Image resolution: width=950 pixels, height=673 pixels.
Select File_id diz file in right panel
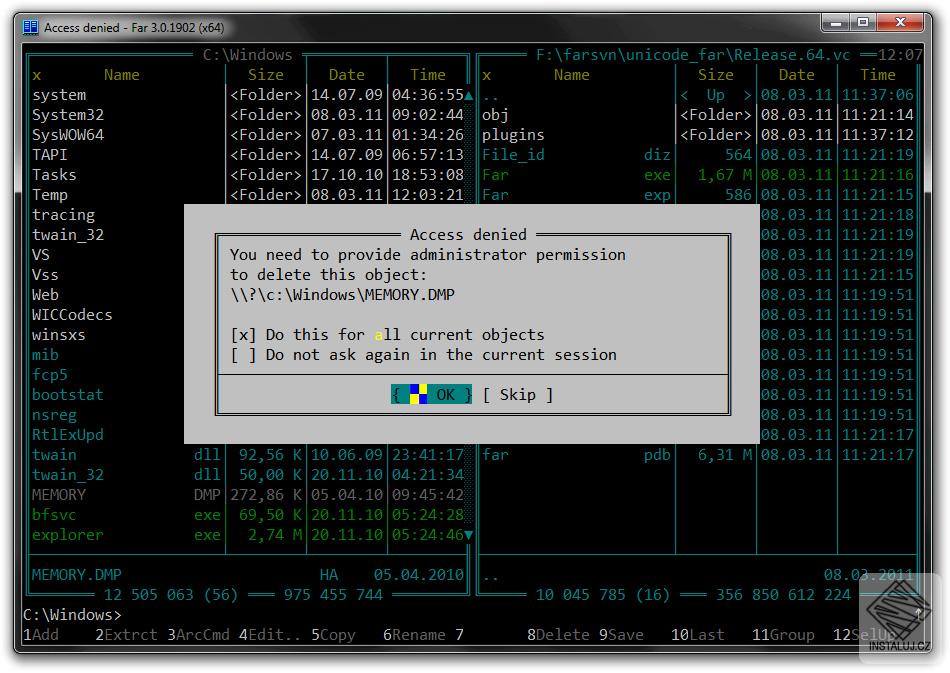pyautogui.click(x=697, y=155)
